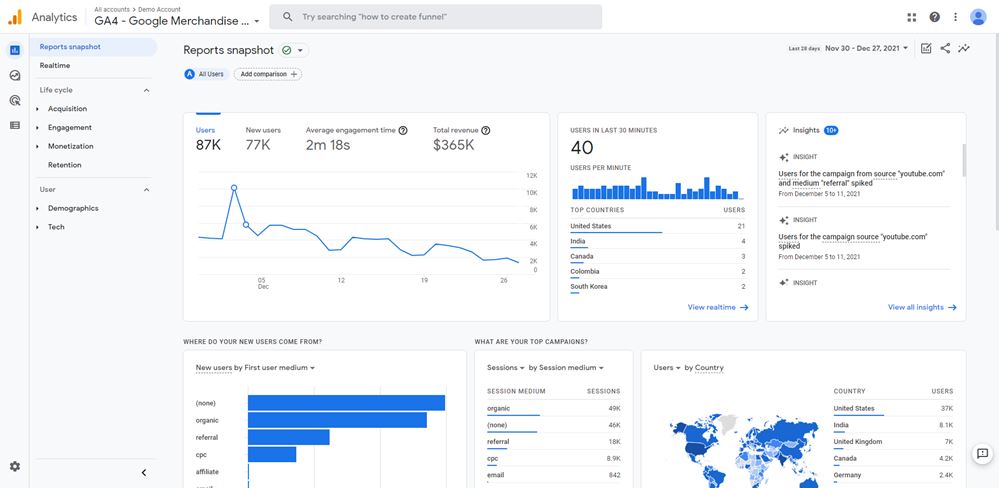Collapse the Life cycle section
The image size is (999, 488).
click(146, 90)
